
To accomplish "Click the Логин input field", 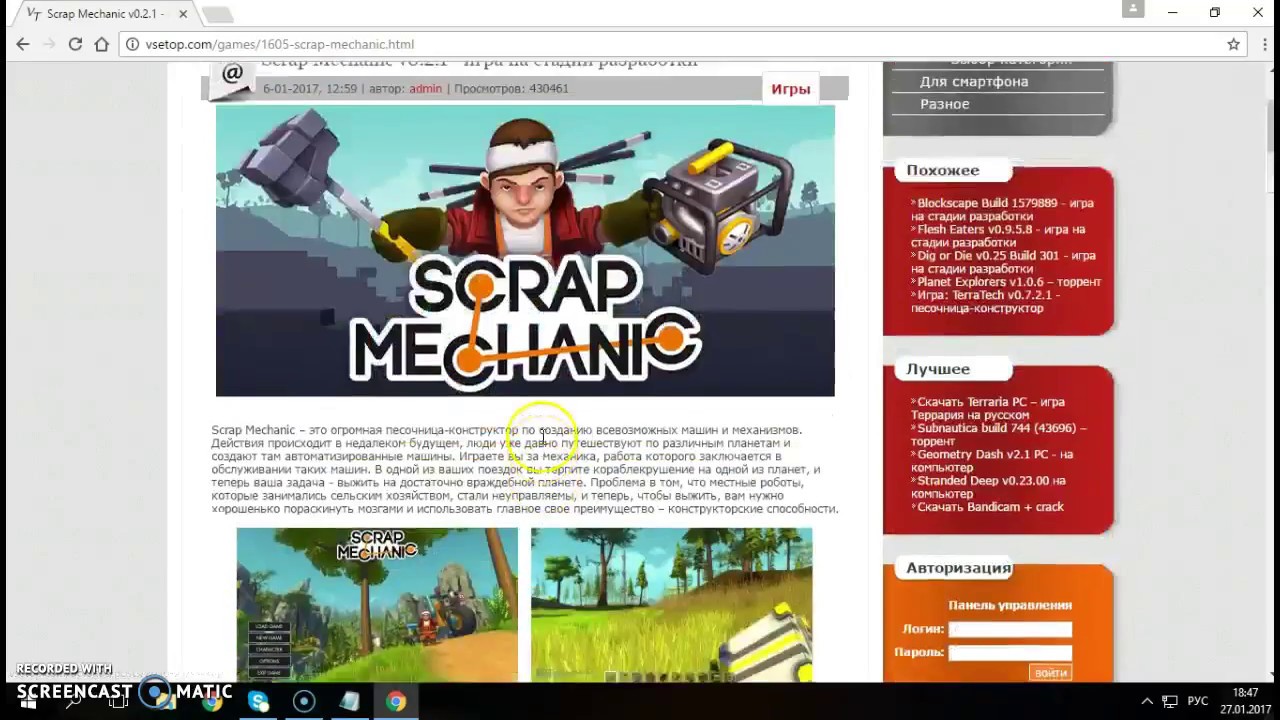I will pyautogui.click(x=1010, y=629).
